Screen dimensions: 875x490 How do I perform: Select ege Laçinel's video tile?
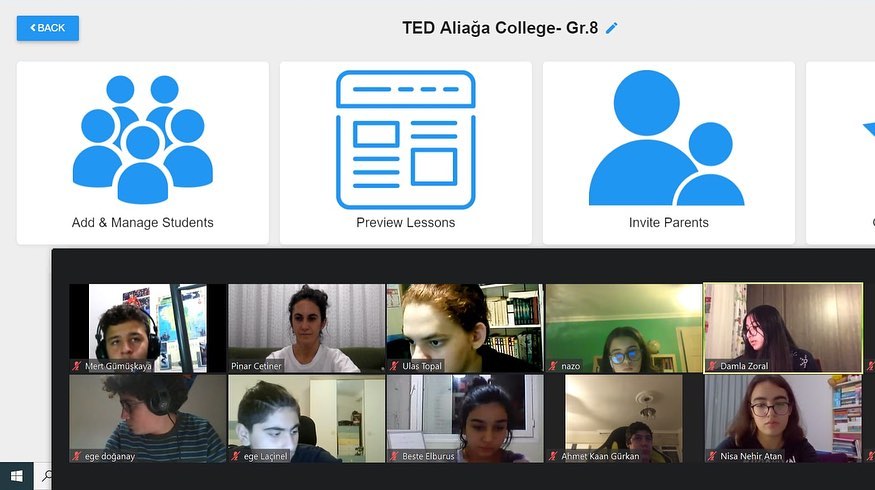[x=306, y=419]
